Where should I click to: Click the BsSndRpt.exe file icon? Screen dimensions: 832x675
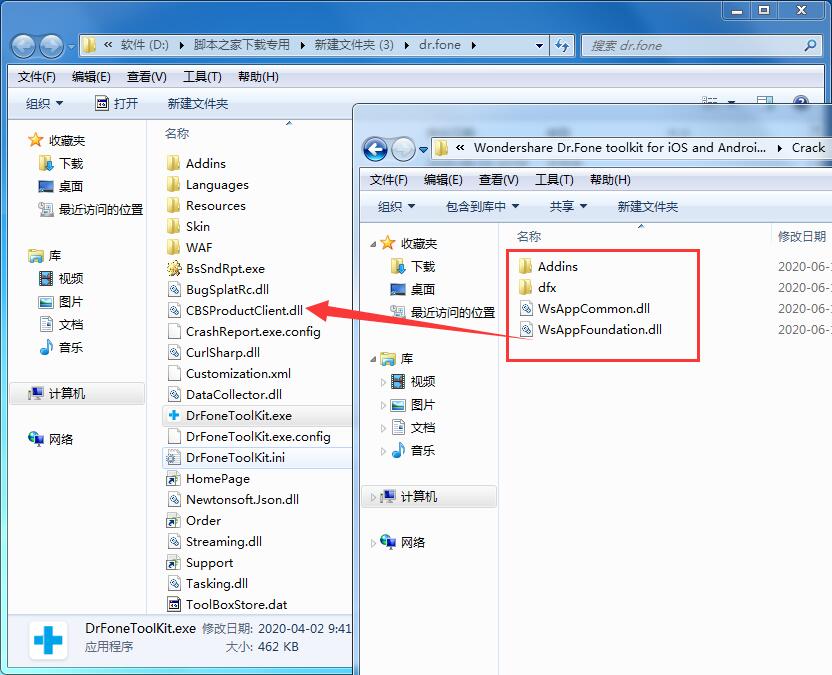(174, 269)
